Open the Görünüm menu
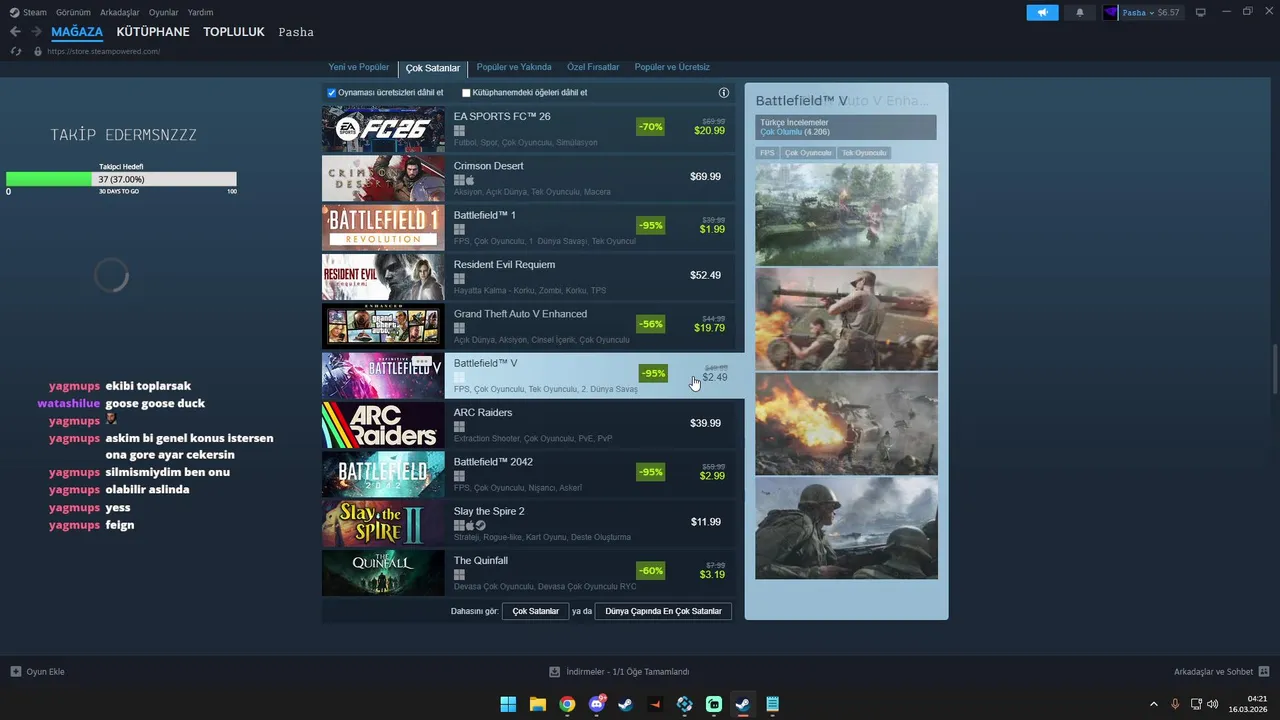Viewport: 1280px width, 720px height. [x=73, y=12]
